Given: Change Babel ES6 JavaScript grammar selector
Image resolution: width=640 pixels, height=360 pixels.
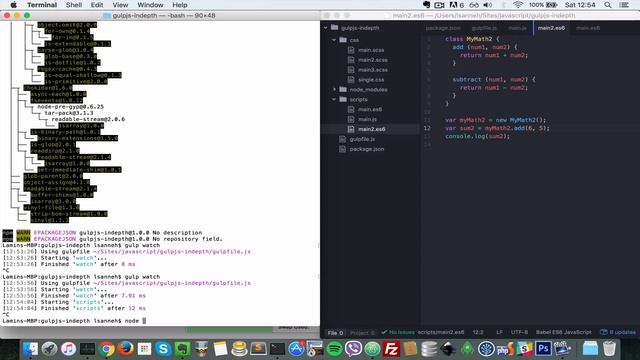Looking at the screenshot, I should 563,332.
